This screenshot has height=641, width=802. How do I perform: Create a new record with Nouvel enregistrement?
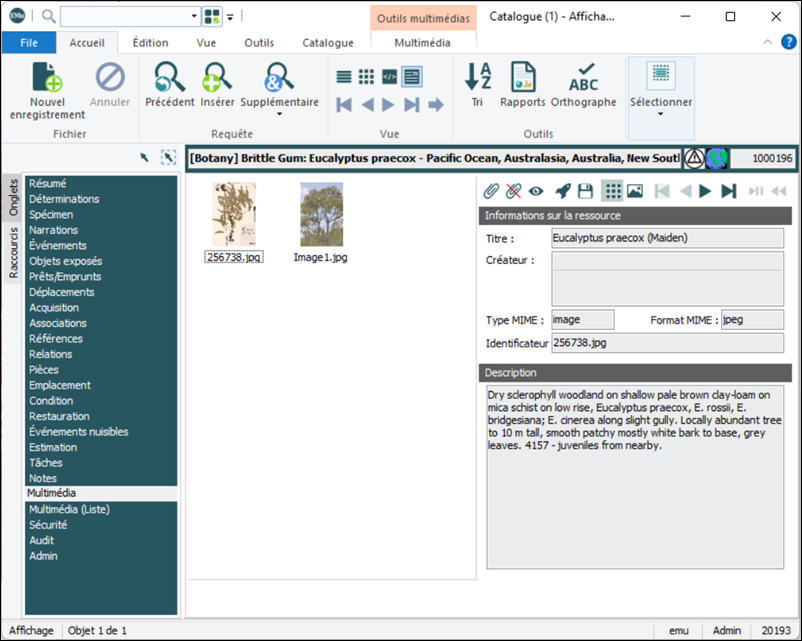pyautogui.click(x=47, y=91)
